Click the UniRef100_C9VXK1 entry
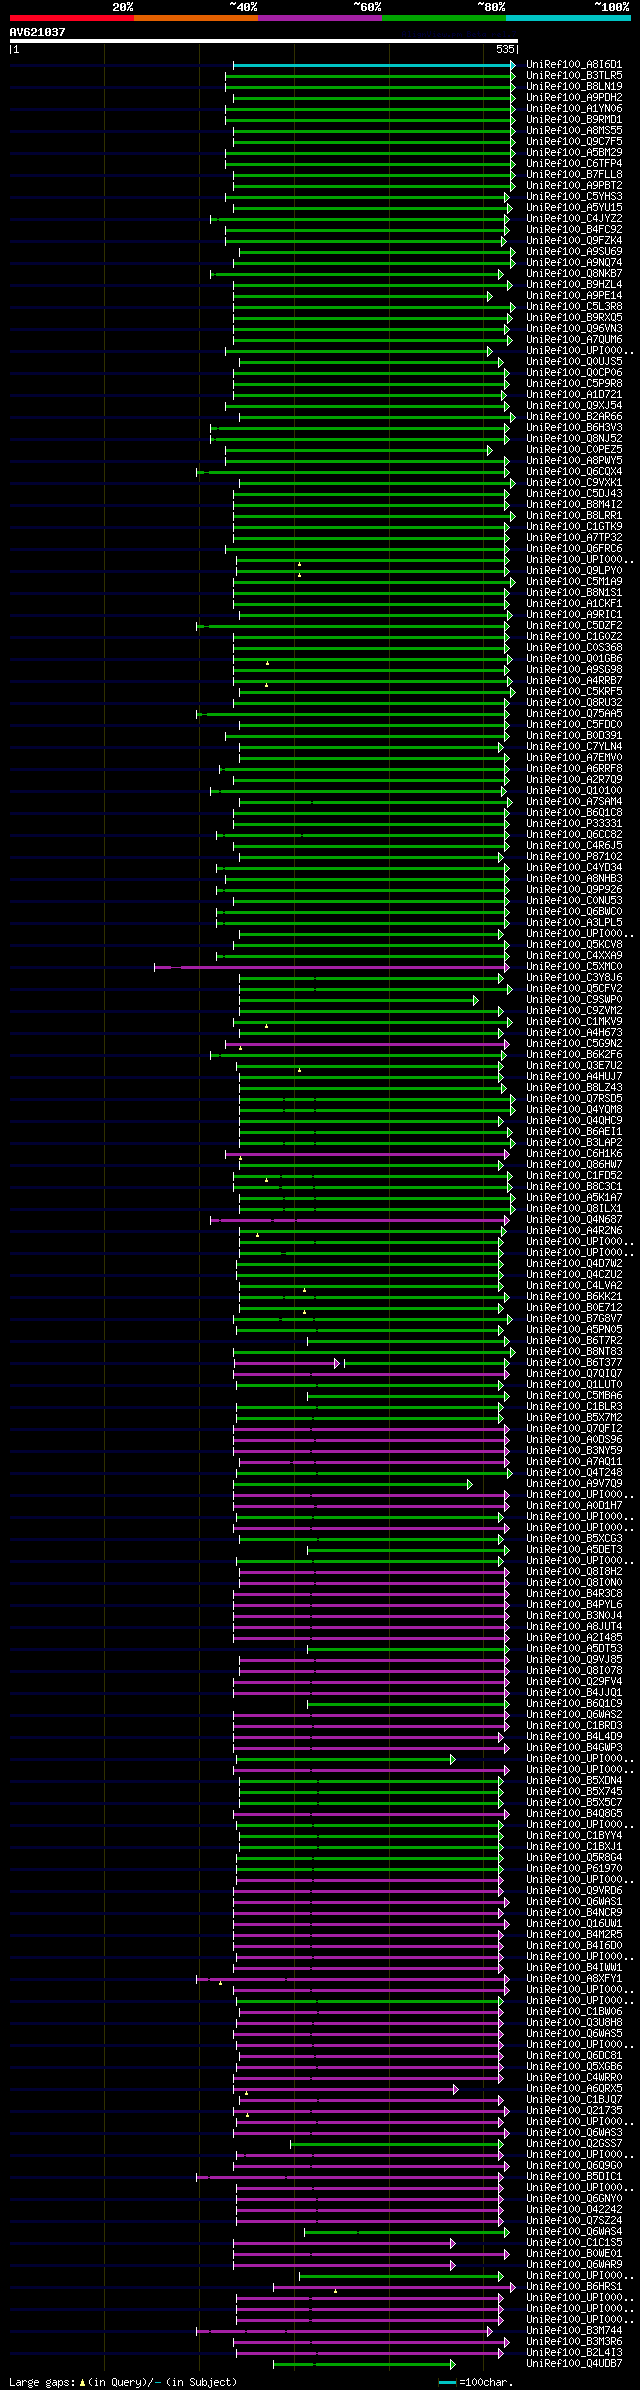This screenshot has height=2390, width=640. [574, 483]
